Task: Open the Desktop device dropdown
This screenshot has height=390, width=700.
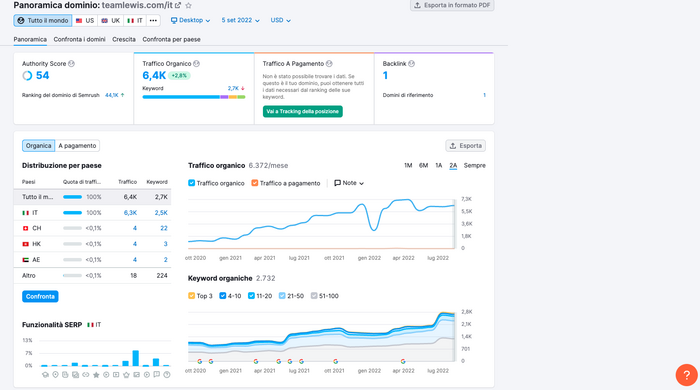Action: pos(191,21)
